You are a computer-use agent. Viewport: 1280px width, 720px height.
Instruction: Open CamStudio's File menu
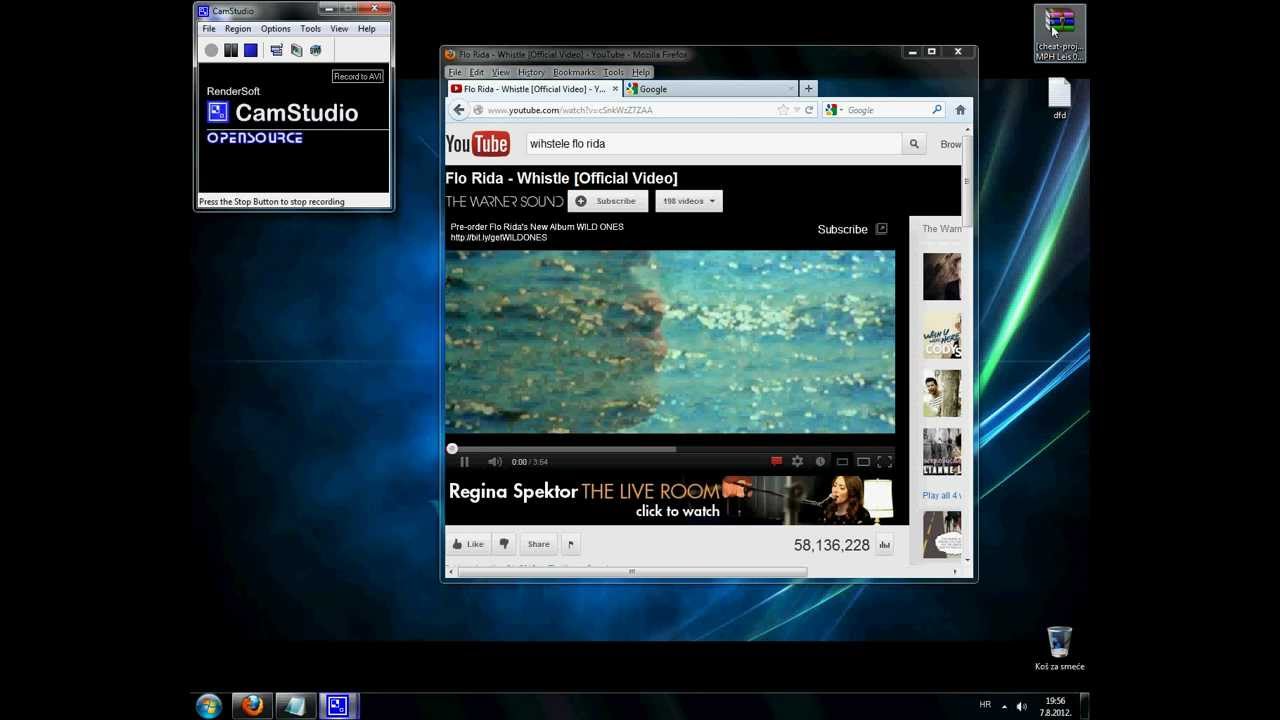pos(209,29)
